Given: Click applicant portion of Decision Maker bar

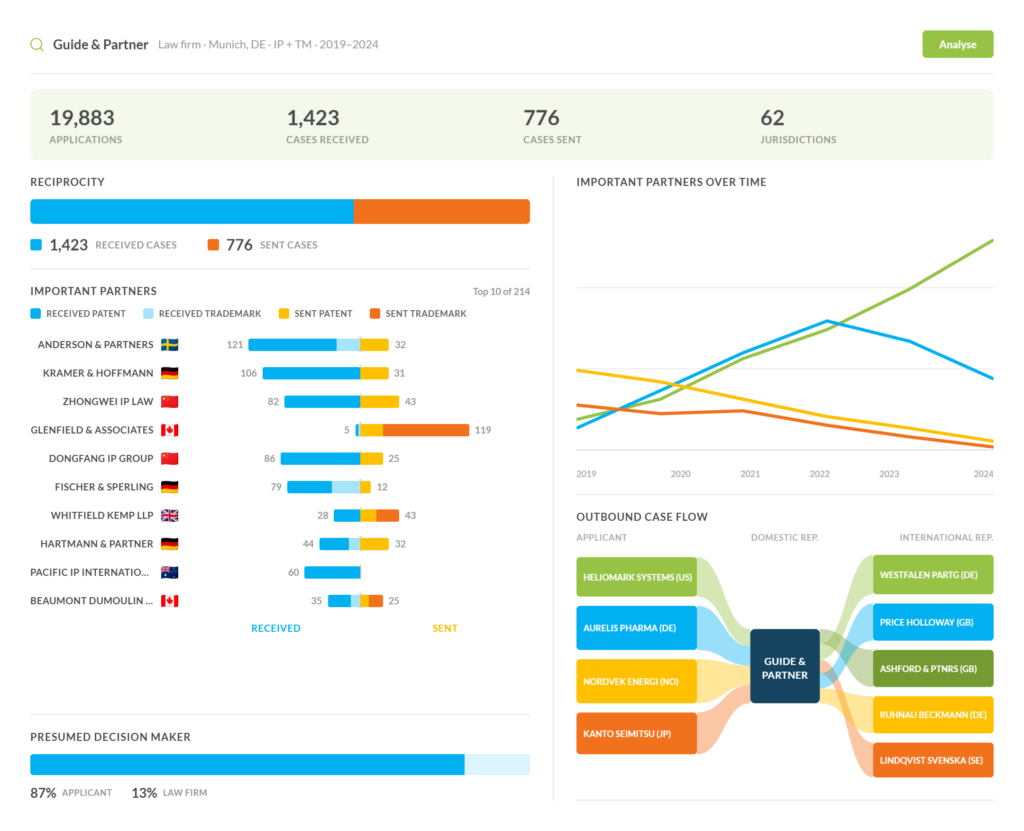Looking at the screenshot, I should pyautogui.click(x=248, y=764).
